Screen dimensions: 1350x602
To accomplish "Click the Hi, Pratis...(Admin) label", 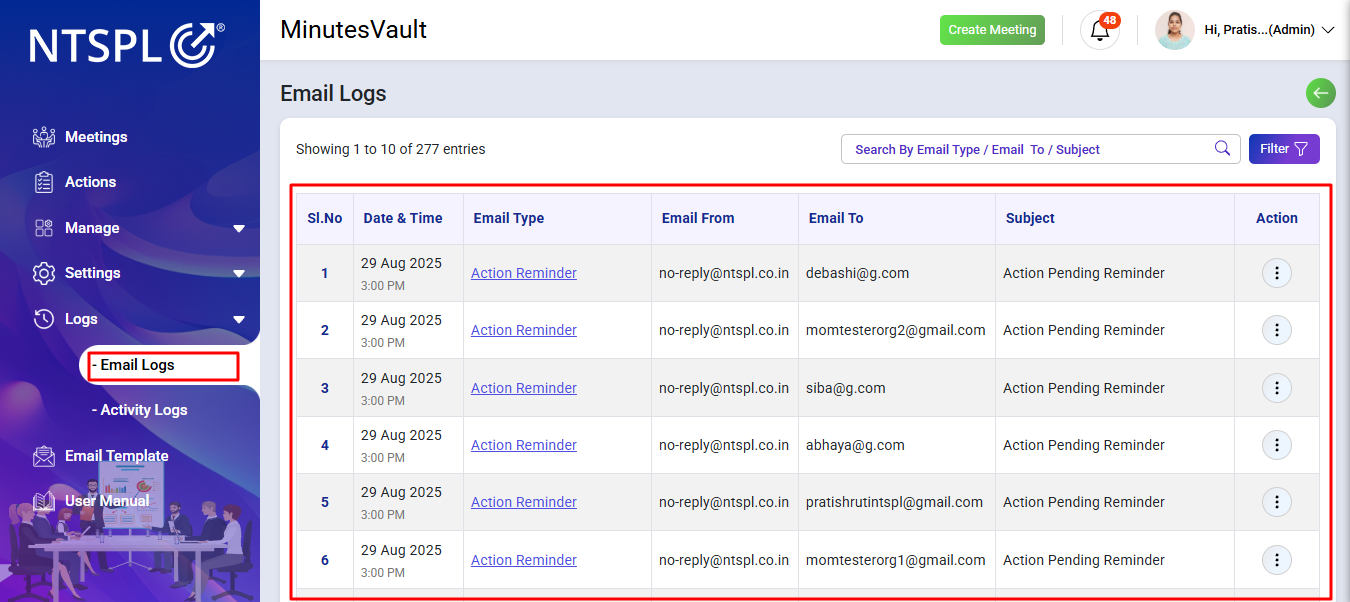I will coord(1260,30).
